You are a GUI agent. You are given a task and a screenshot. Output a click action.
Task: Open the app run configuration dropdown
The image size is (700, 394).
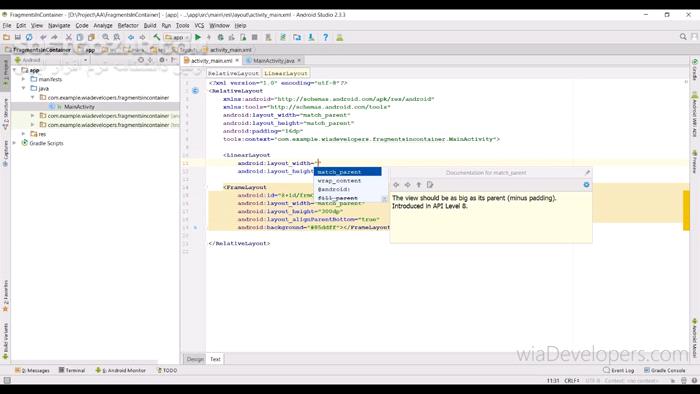click(x=178, y=37)
